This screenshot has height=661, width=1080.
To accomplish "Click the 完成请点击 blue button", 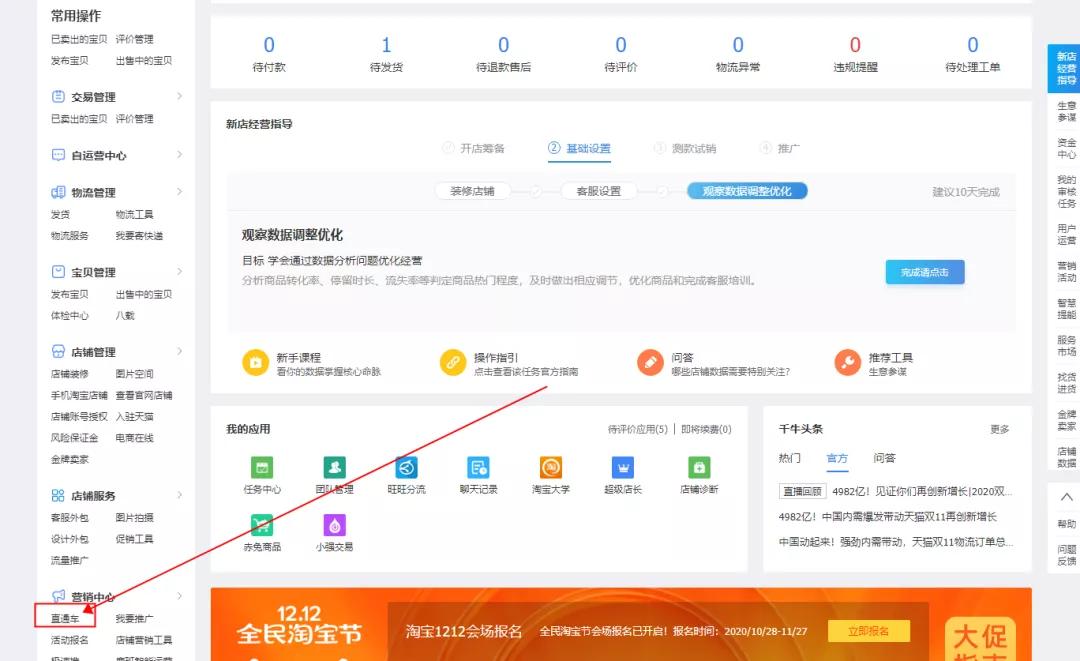I will (x=924, y=272).
